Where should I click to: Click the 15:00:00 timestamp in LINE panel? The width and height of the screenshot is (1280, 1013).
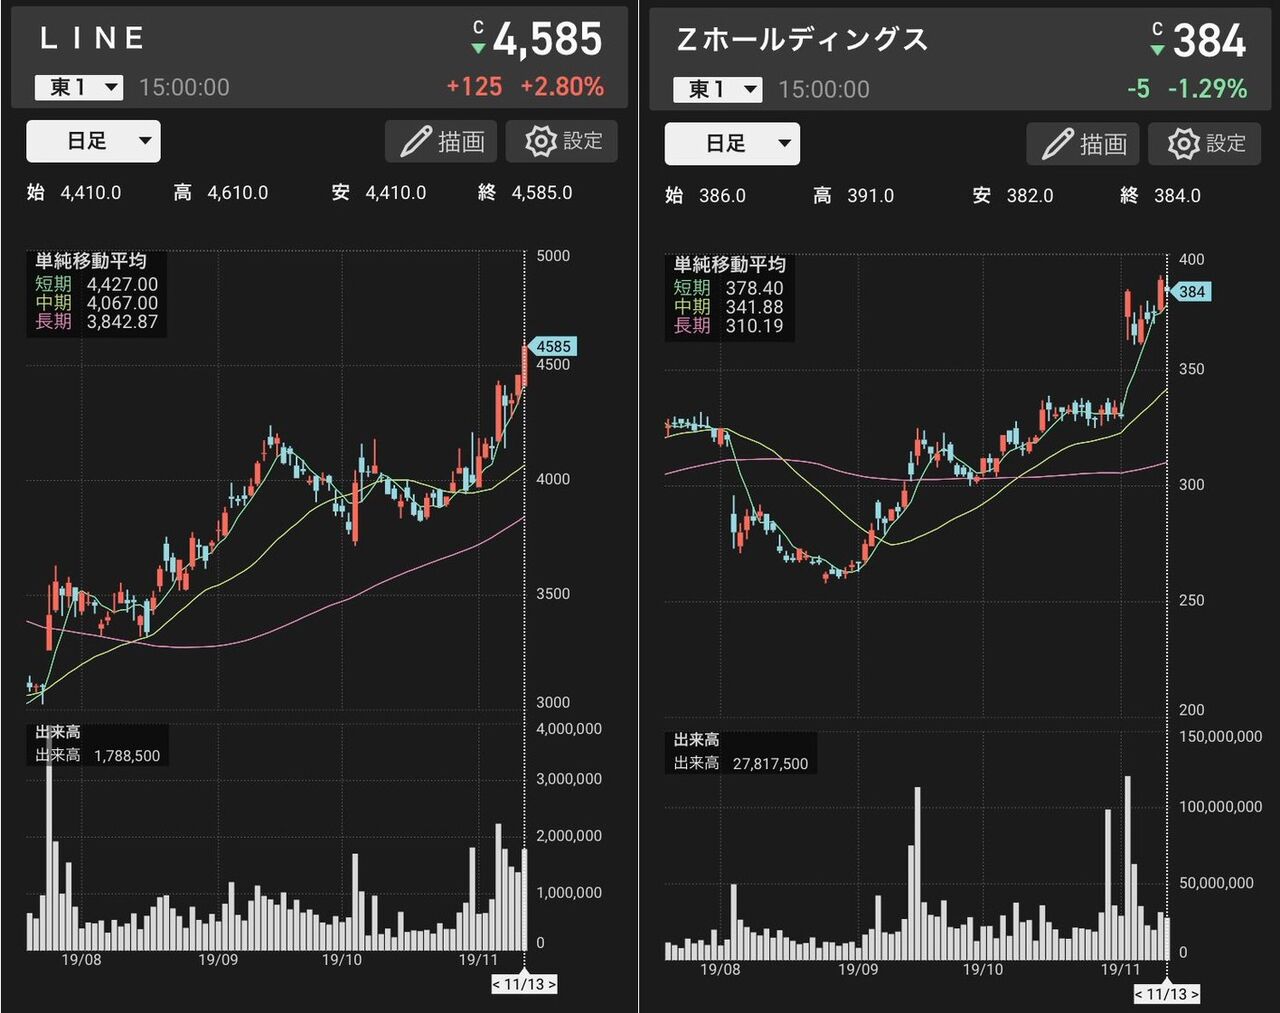[184, 87]
